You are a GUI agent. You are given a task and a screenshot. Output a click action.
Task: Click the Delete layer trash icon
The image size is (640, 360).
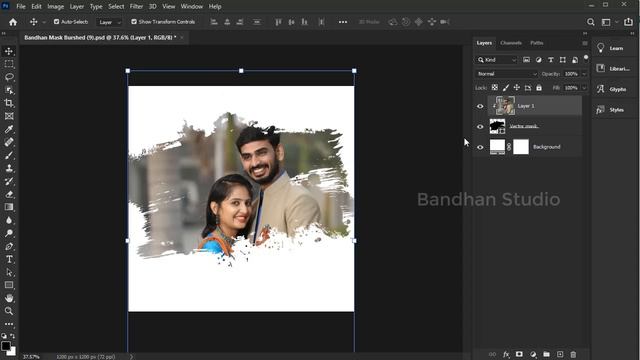(x=573, y=354)
